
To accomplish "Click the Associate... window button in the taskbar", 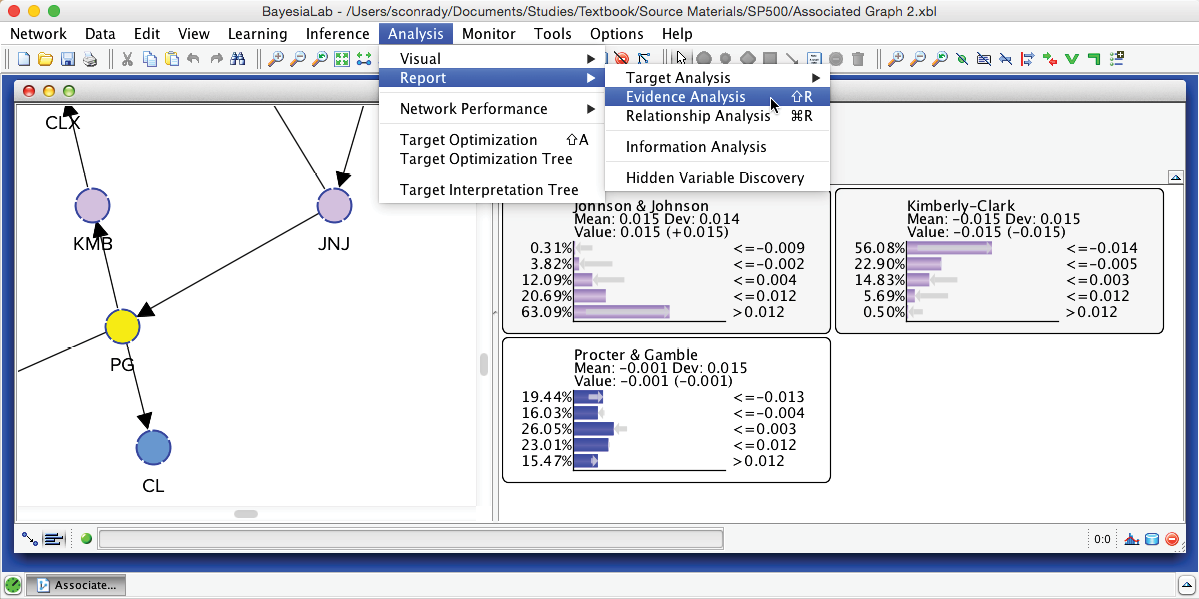I will pos(76,585).
